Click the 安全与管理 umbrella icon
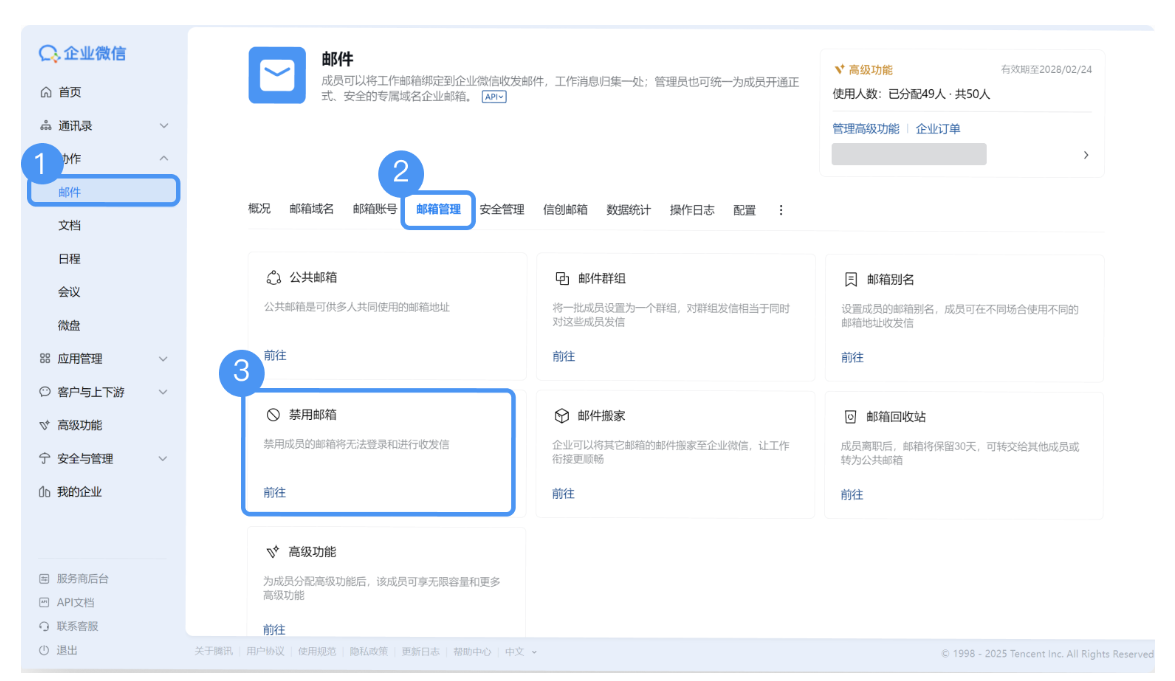Screen dimensions: 1175x681 point(45,458)
